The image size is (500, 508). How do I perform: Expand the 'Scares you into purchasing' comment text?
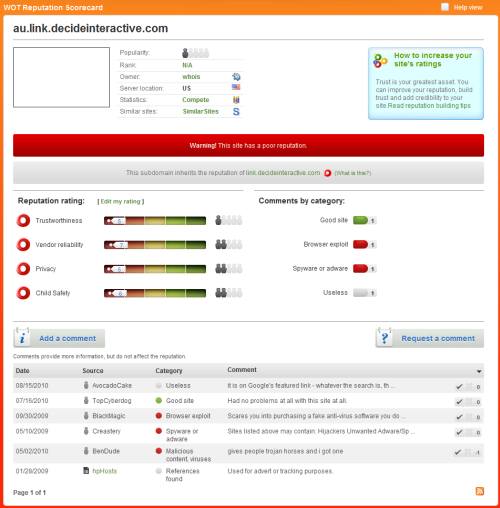(316, 416)
